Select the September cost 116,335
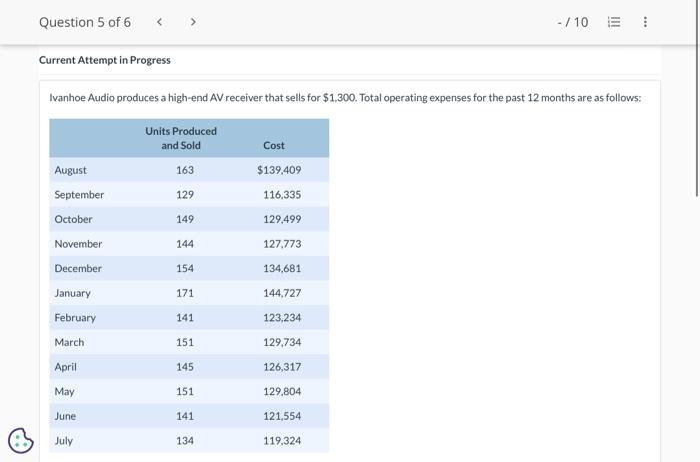700x462 pixels. tap(282, 195)
